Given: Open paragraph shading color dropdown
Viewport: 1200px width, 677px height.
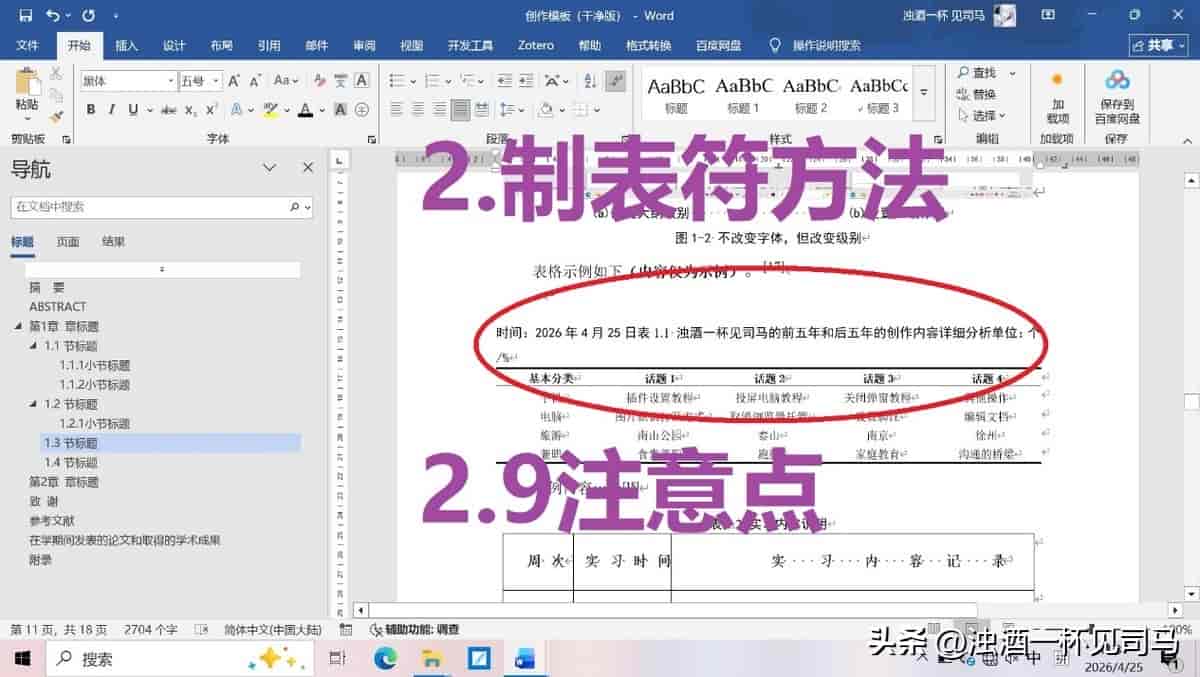Looking at the screenshot, I should tap(564, 109).
